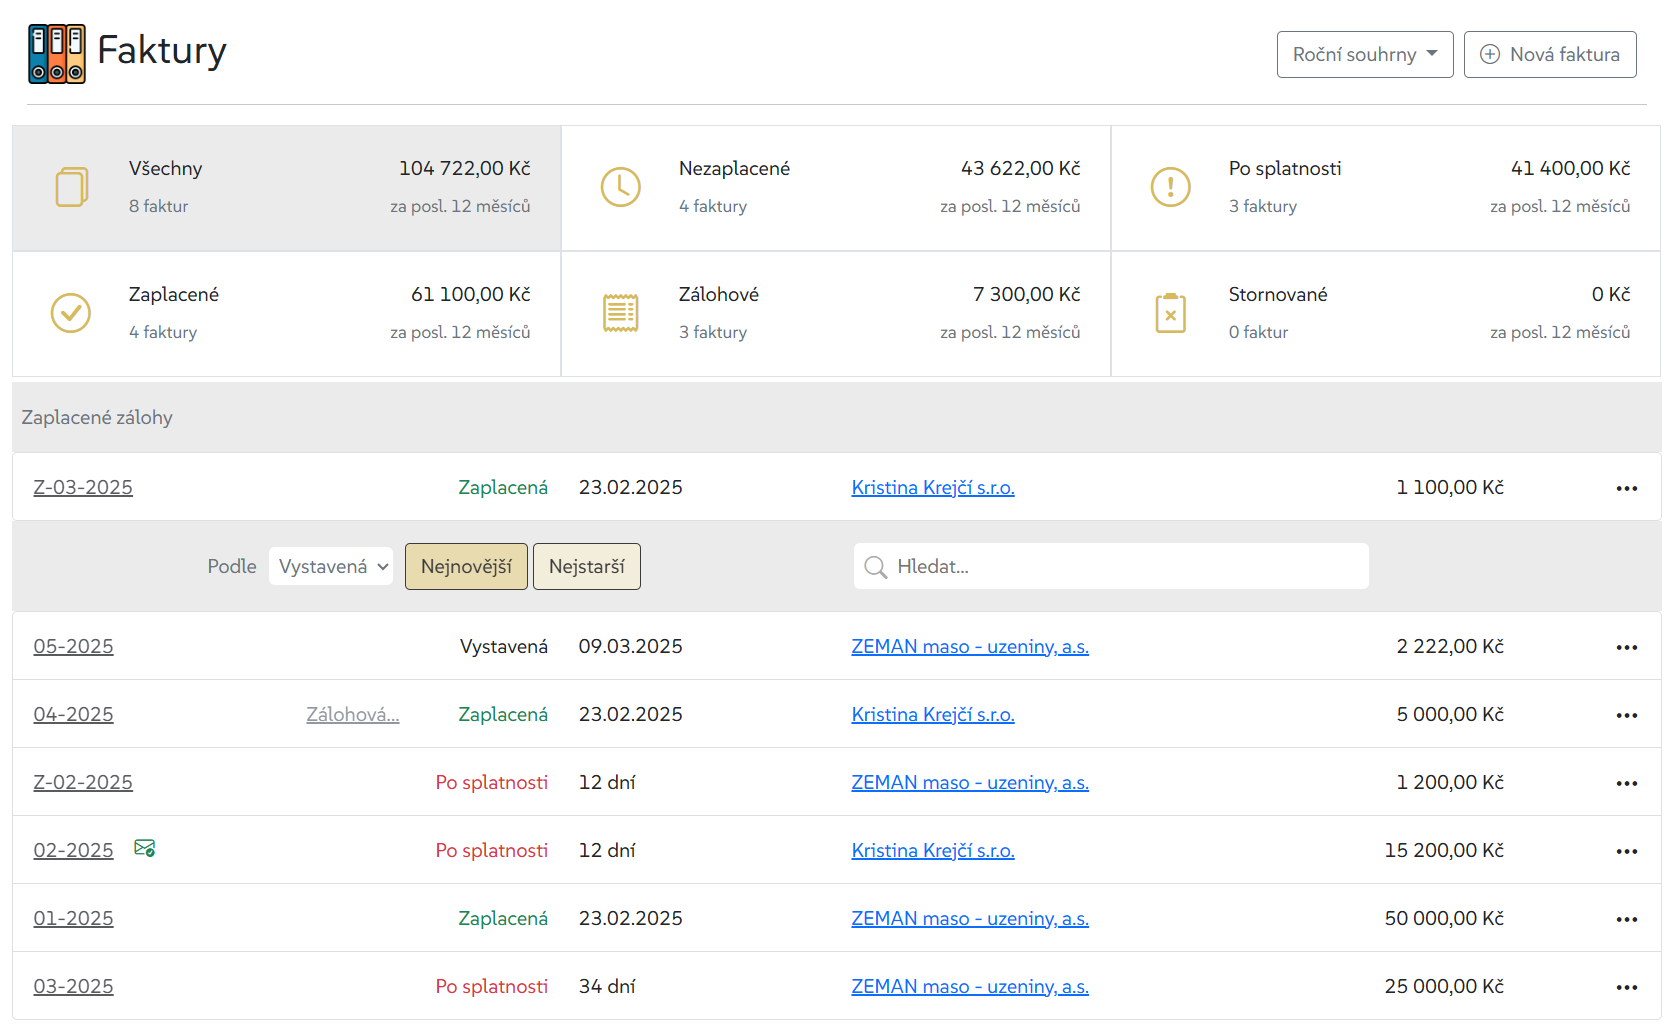Click the checkmark icon in Zaplacené card
Viewport: 1678px width, 1028px height.
point(71,313)
